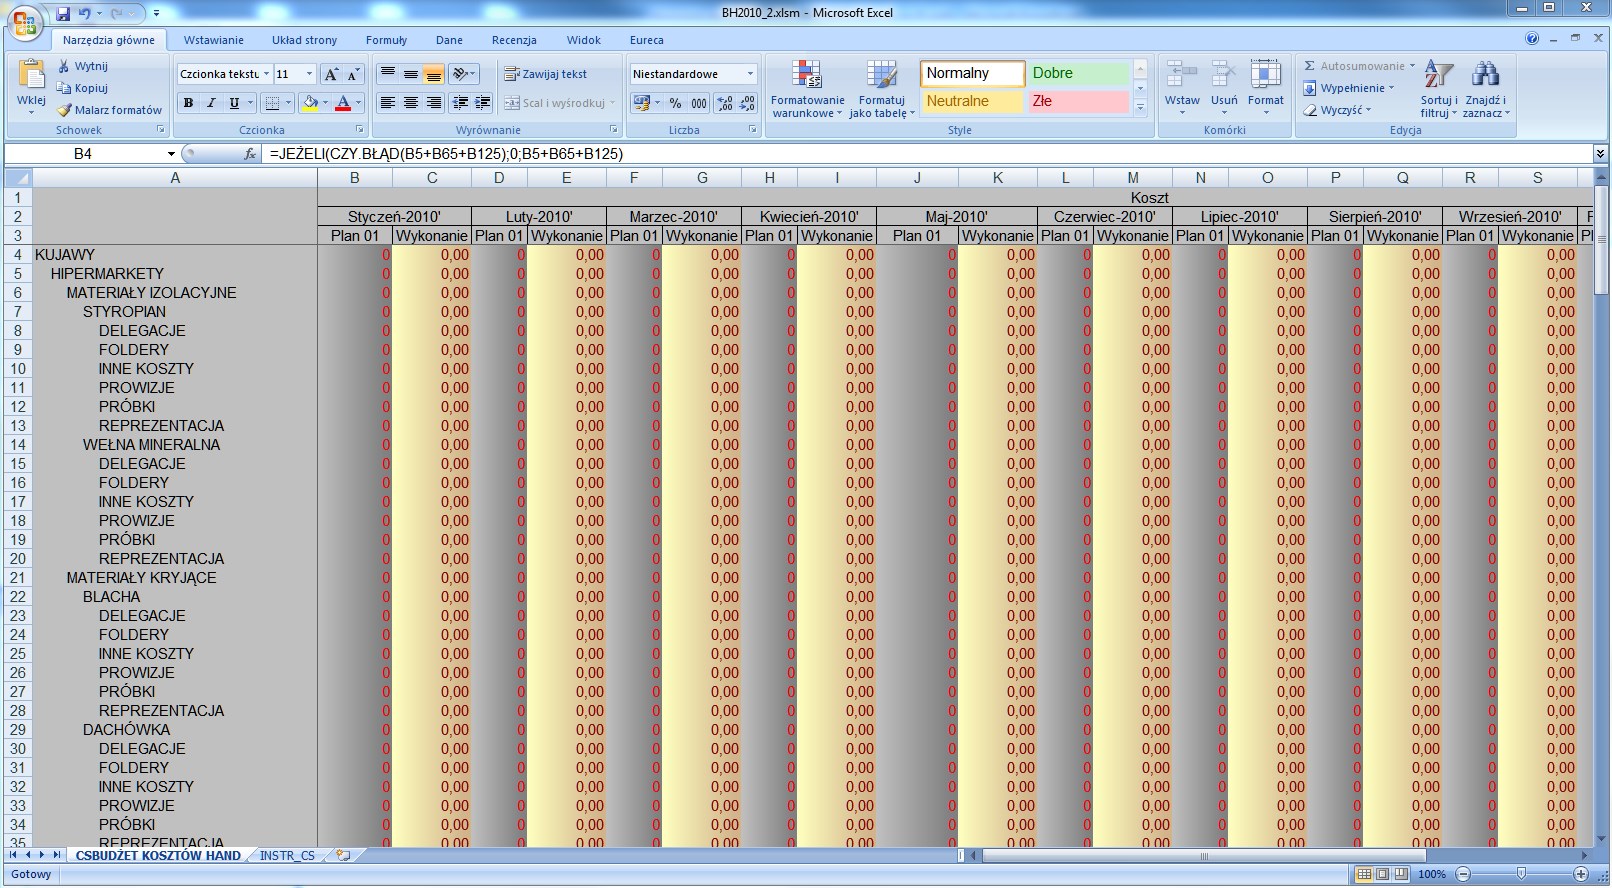Click the formula bar text

point(446,154)
